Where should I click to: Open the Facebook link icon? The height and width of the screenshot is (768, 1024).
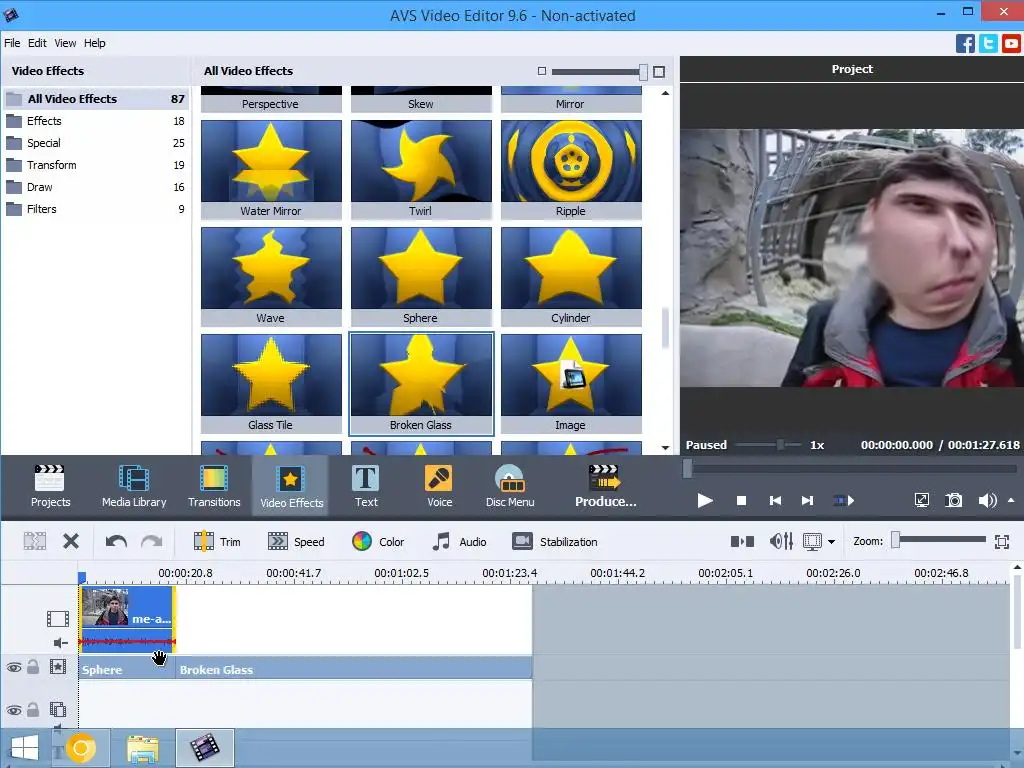pos(965,44)
